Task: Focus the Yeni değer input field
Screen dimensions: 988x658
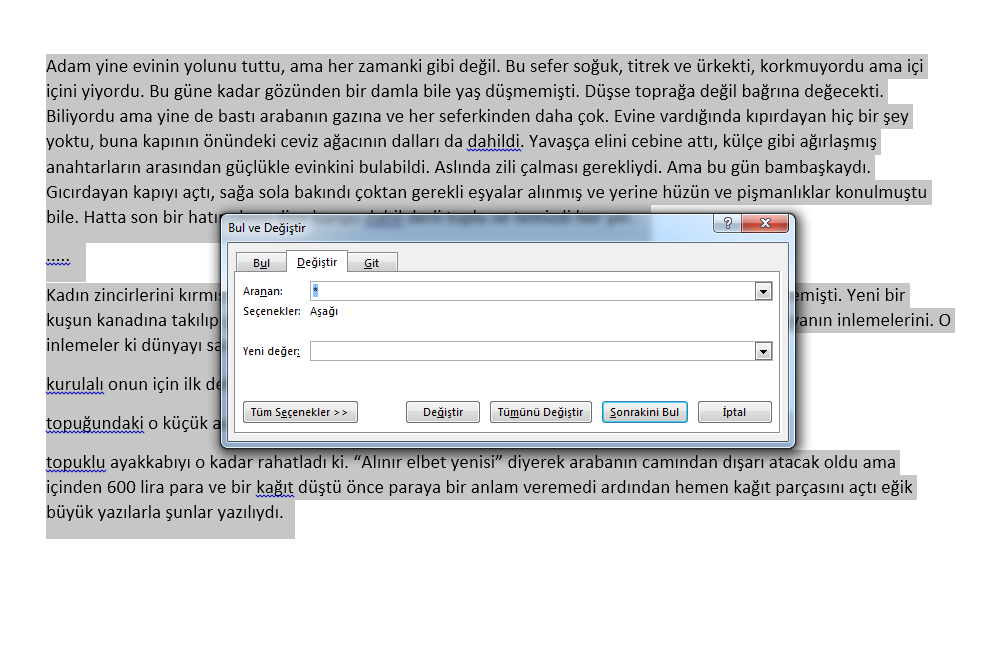Action: tap(532, 351)
